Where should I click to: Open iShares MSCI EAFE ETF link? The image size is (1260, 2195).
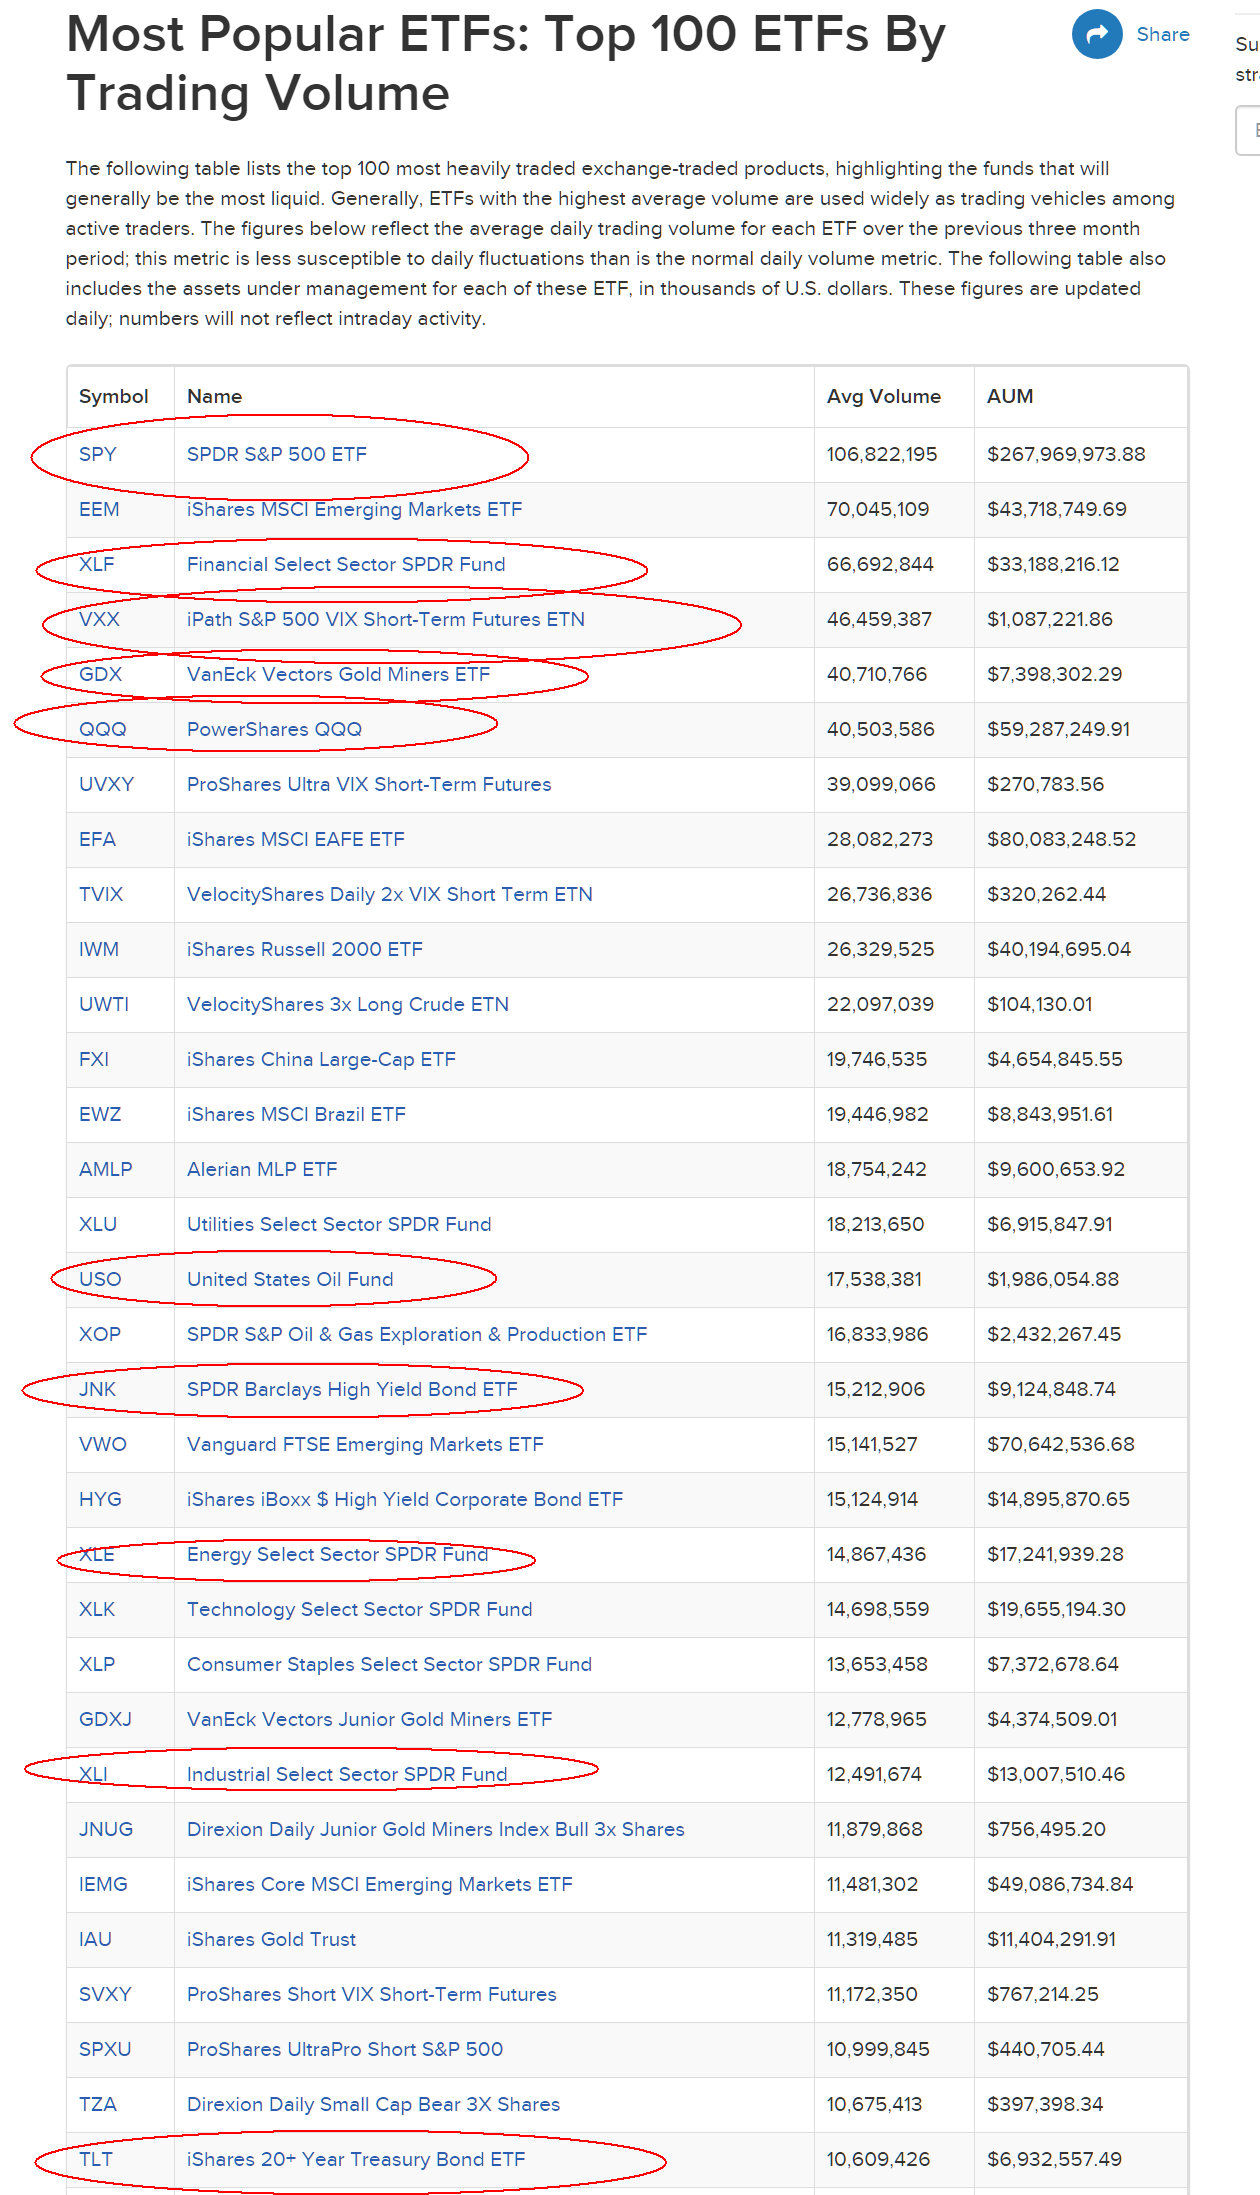point(296,839)
